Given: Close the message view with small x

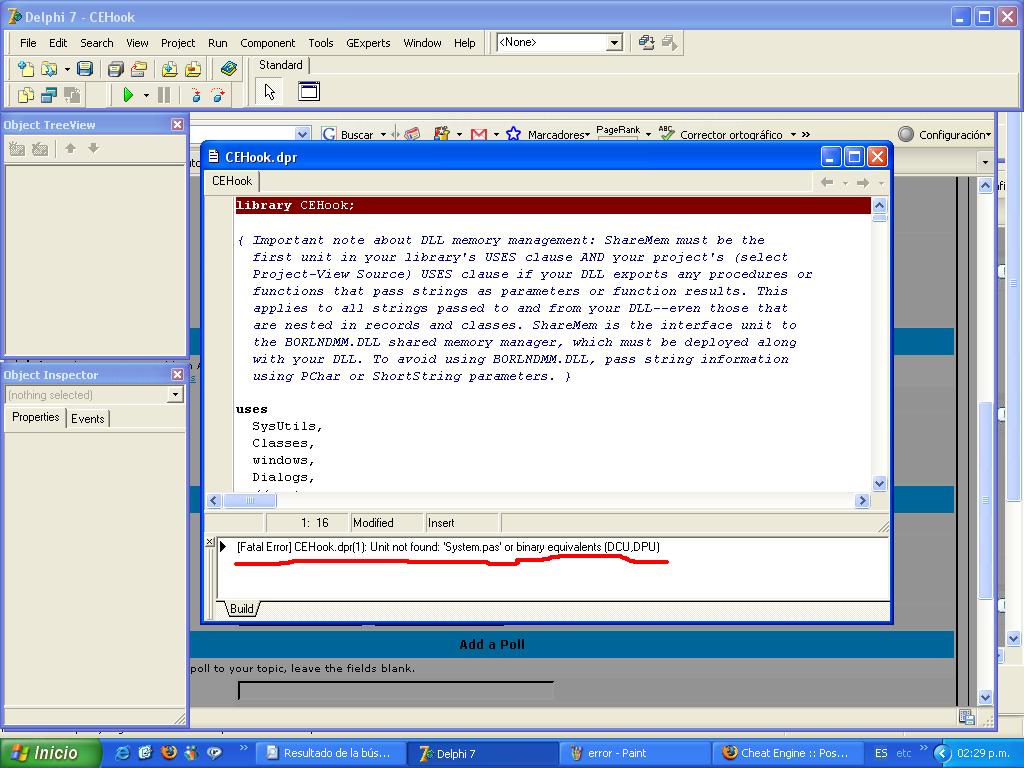Looking at the screenshot, I should [x=209, y=541].
